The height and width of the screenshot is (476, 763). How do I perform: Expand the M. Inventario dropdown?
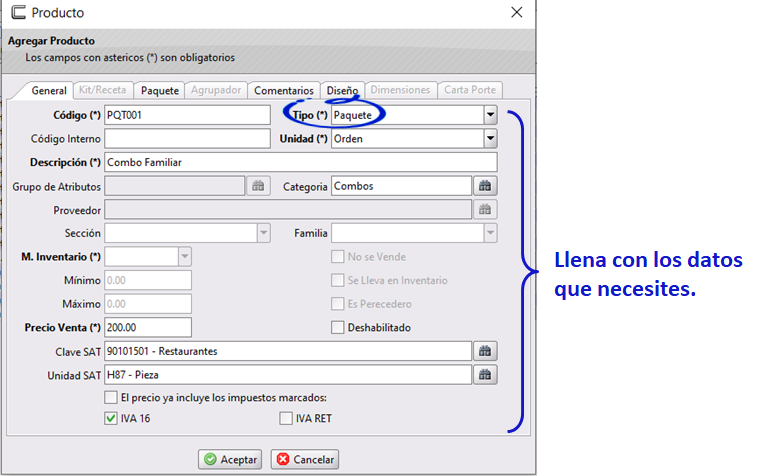point(185,256)
